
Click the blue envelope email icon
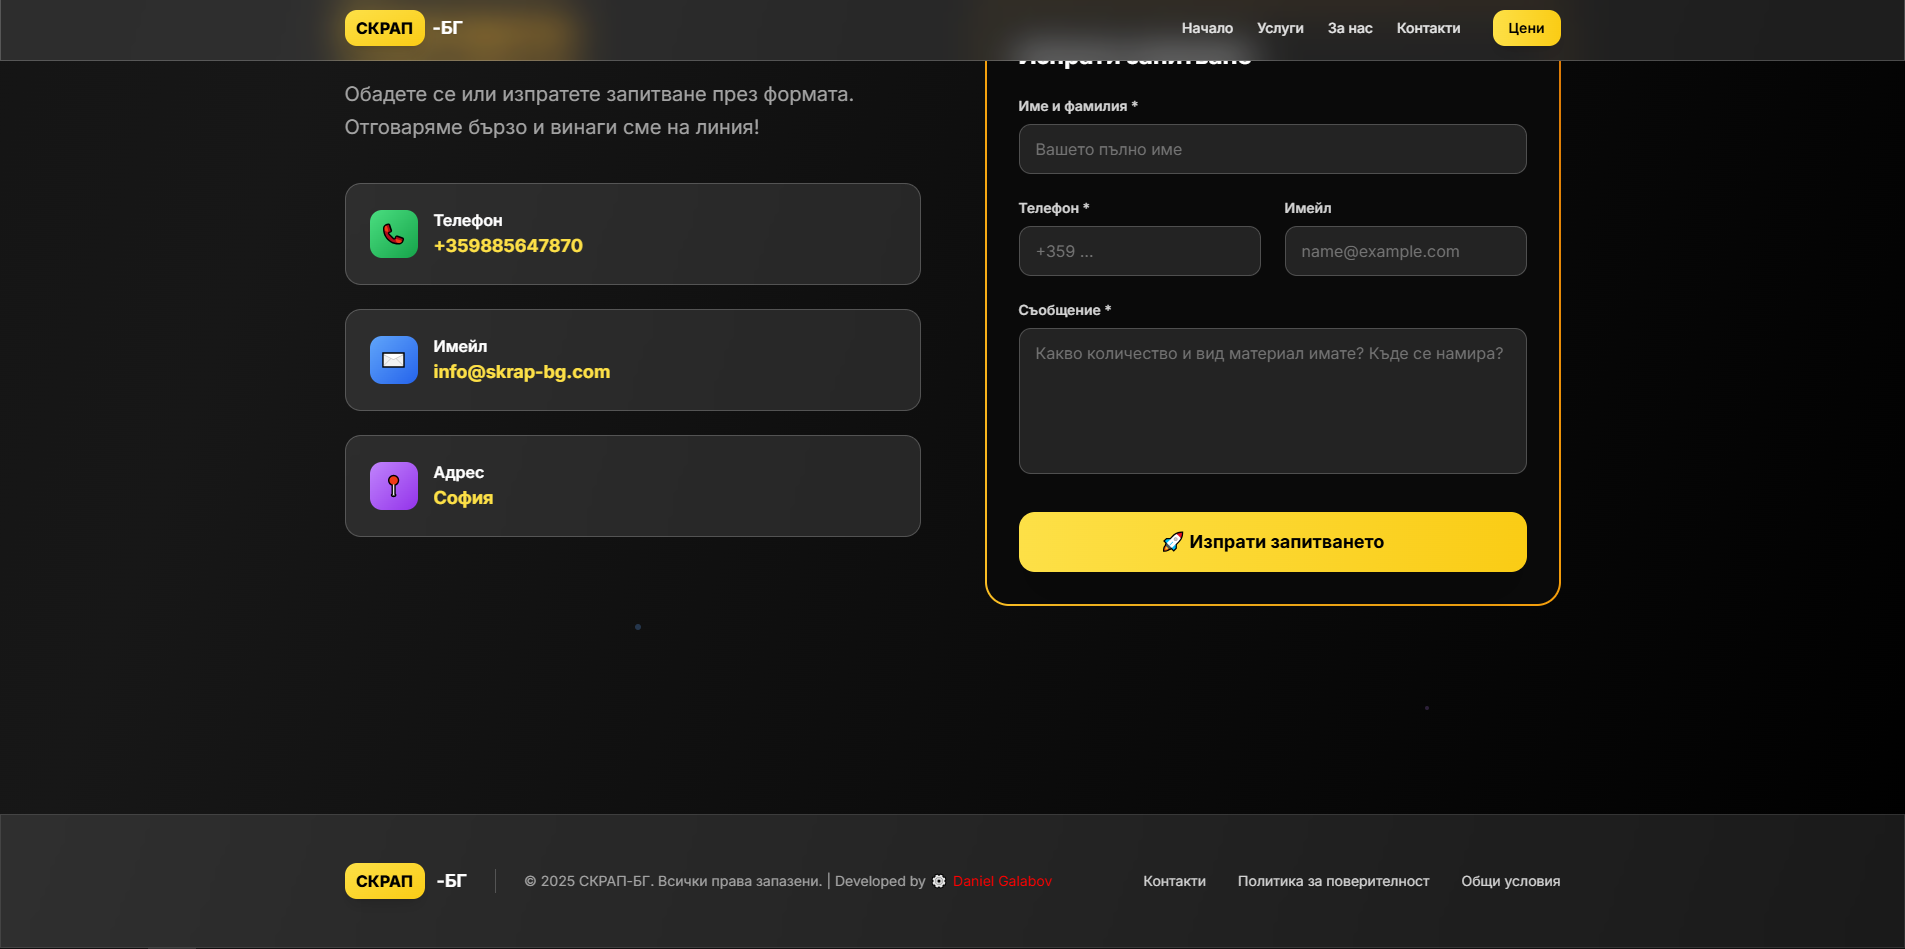coord(393,360)
